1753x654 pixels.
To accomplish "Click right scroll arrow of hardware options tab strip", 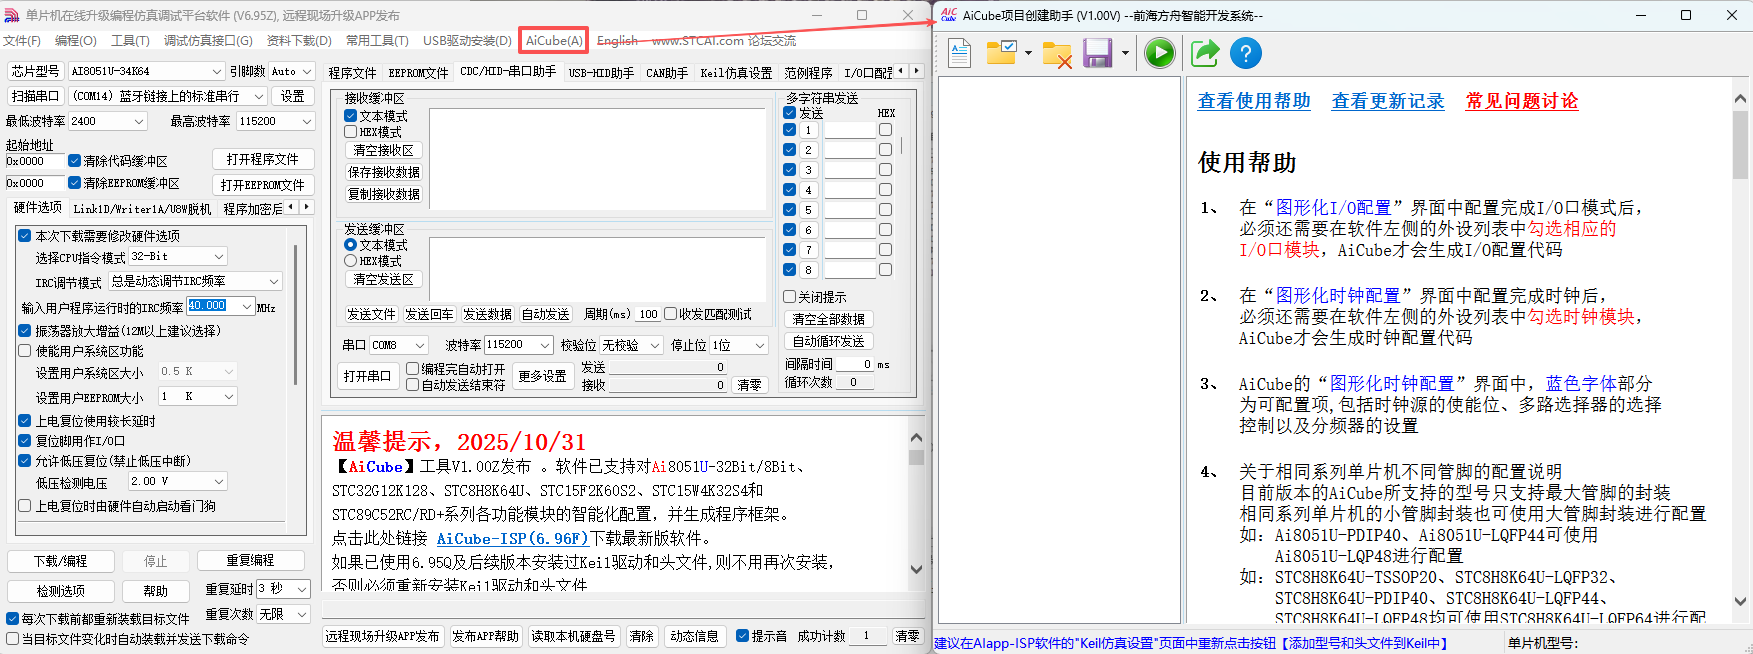I will 306,207.
